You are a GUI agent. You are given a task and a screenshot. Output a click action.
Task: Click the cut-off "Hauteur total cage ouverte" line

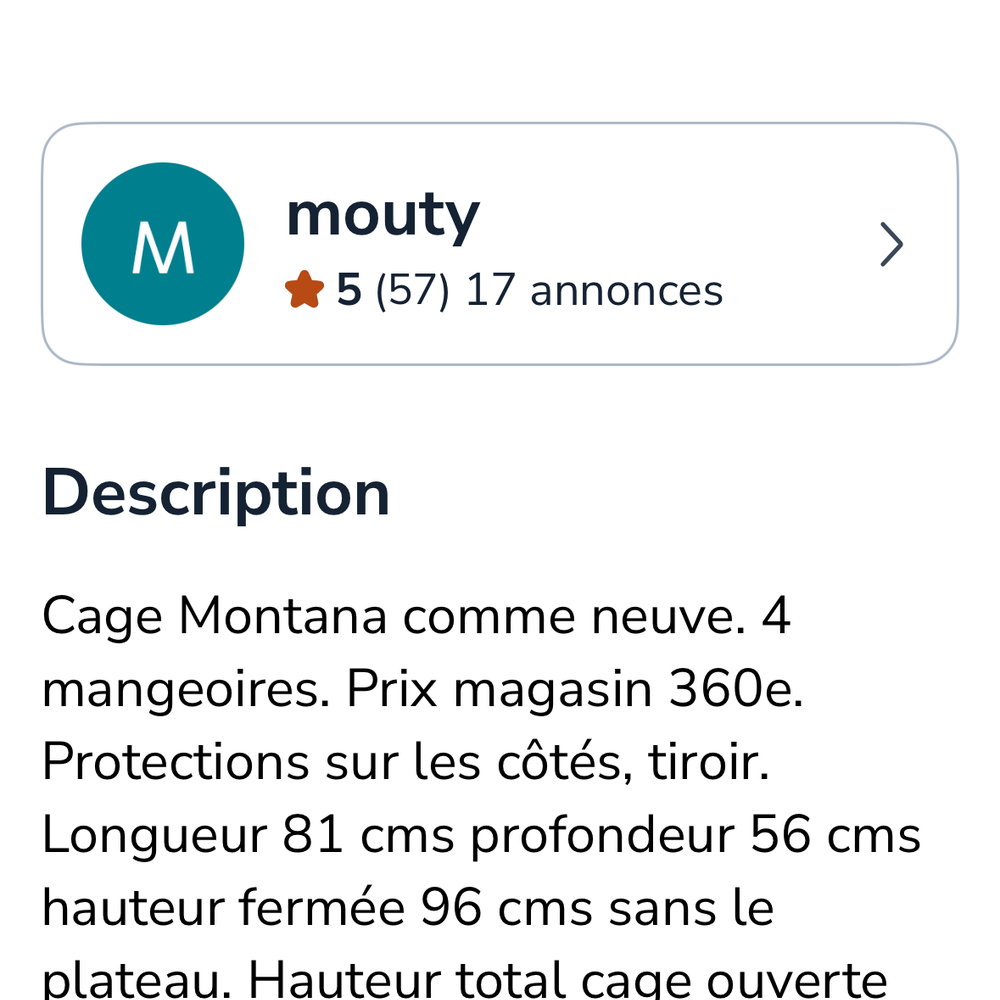pyautogui.click(x=568, y=982)
